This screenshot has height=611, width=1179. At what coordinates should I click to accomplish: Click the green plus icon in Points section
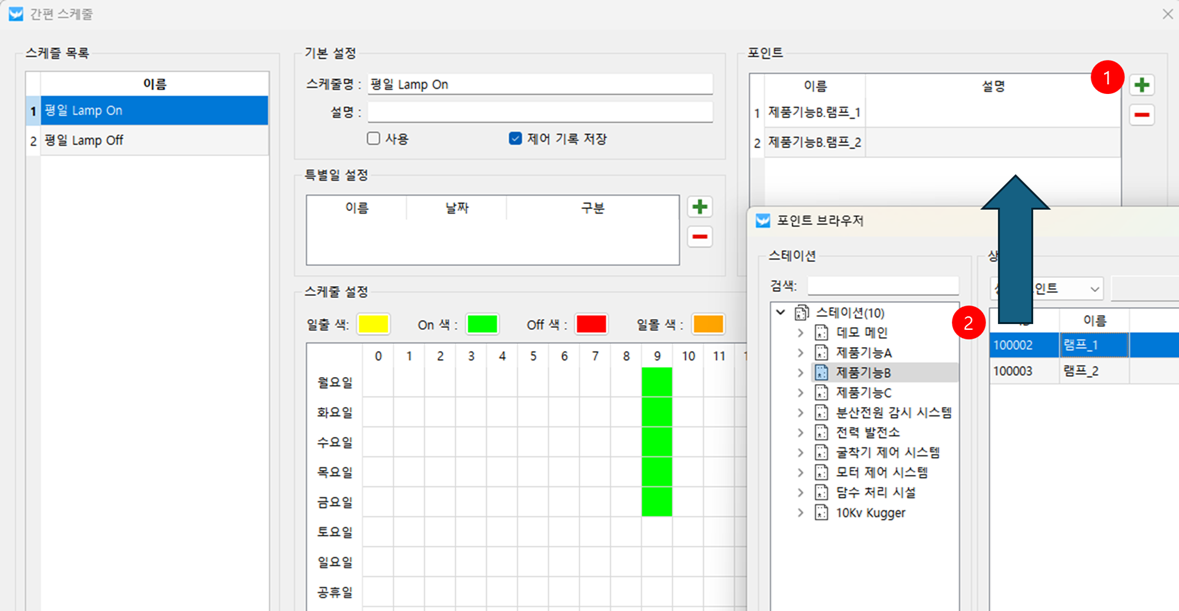[x=1142, y=85]
